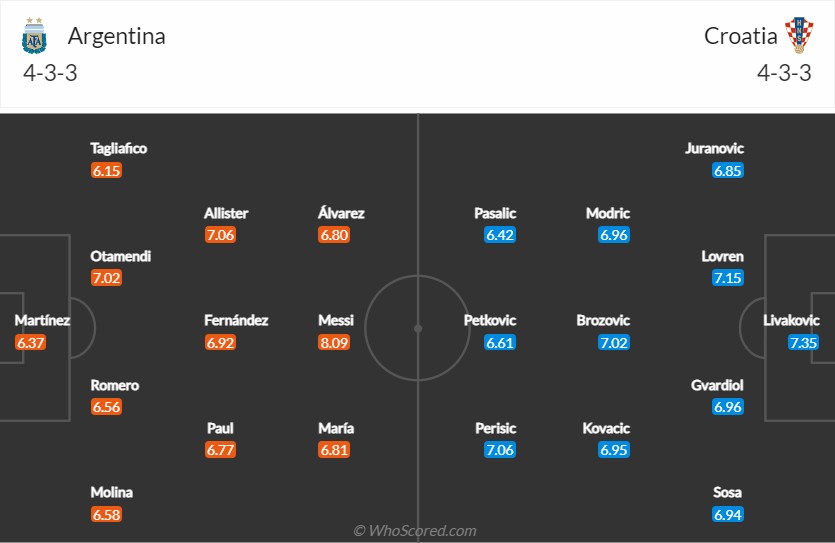
Task: Click Lovren's 7.15 rating badge
Action: pyautogui.click(x=727, y=278)
